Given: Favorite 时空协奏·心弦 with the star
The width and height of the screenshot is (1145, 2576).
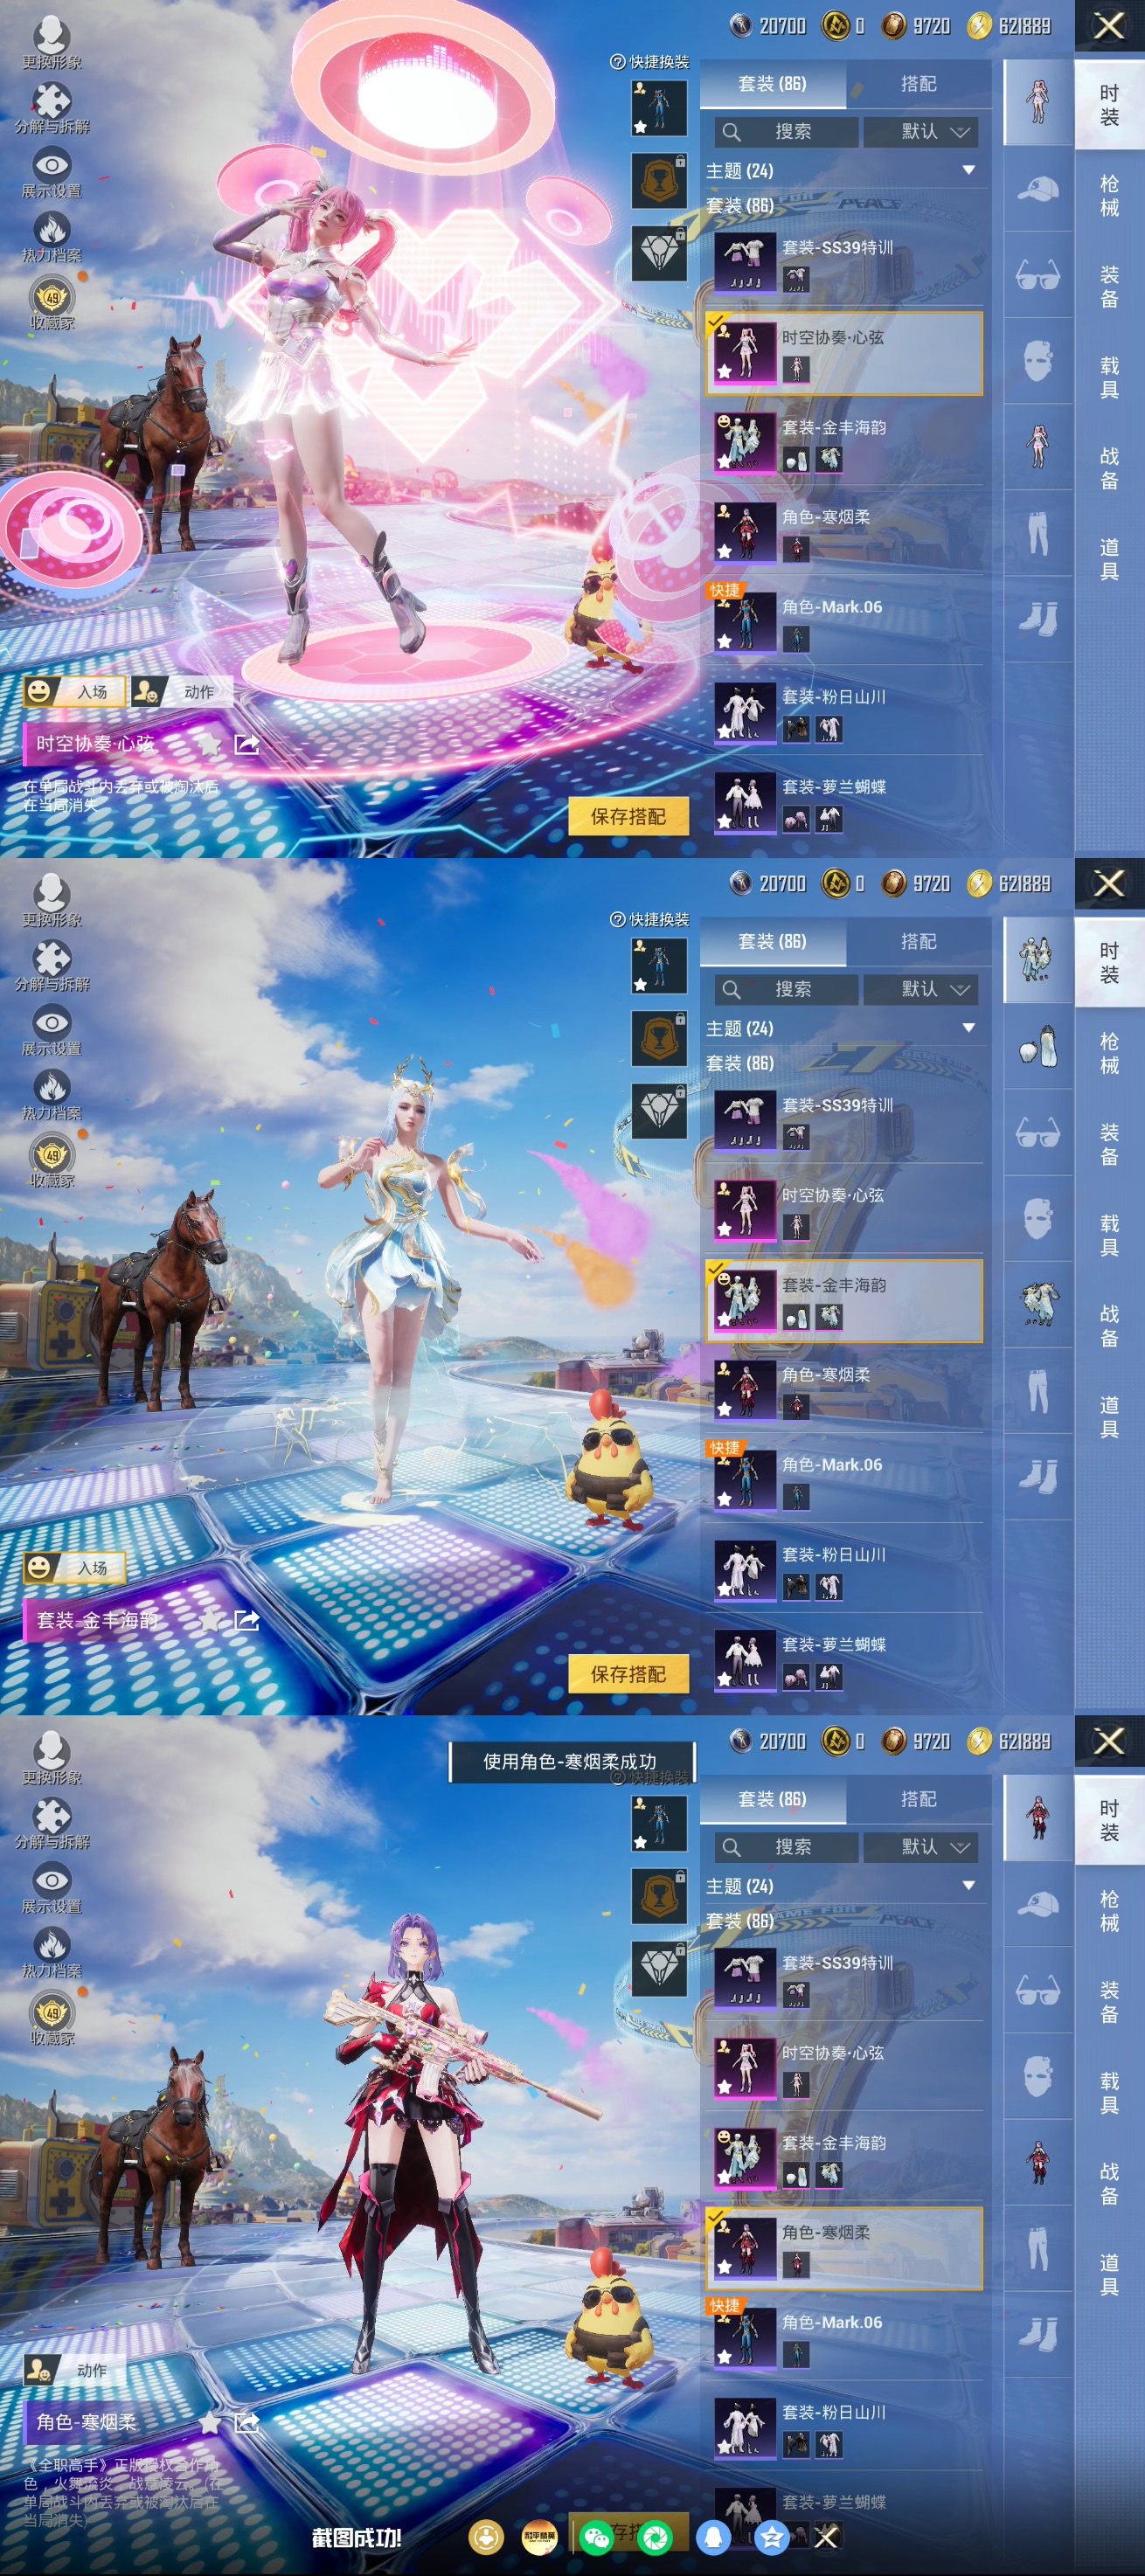Looking at the screenshot, I should pos(209,744).
